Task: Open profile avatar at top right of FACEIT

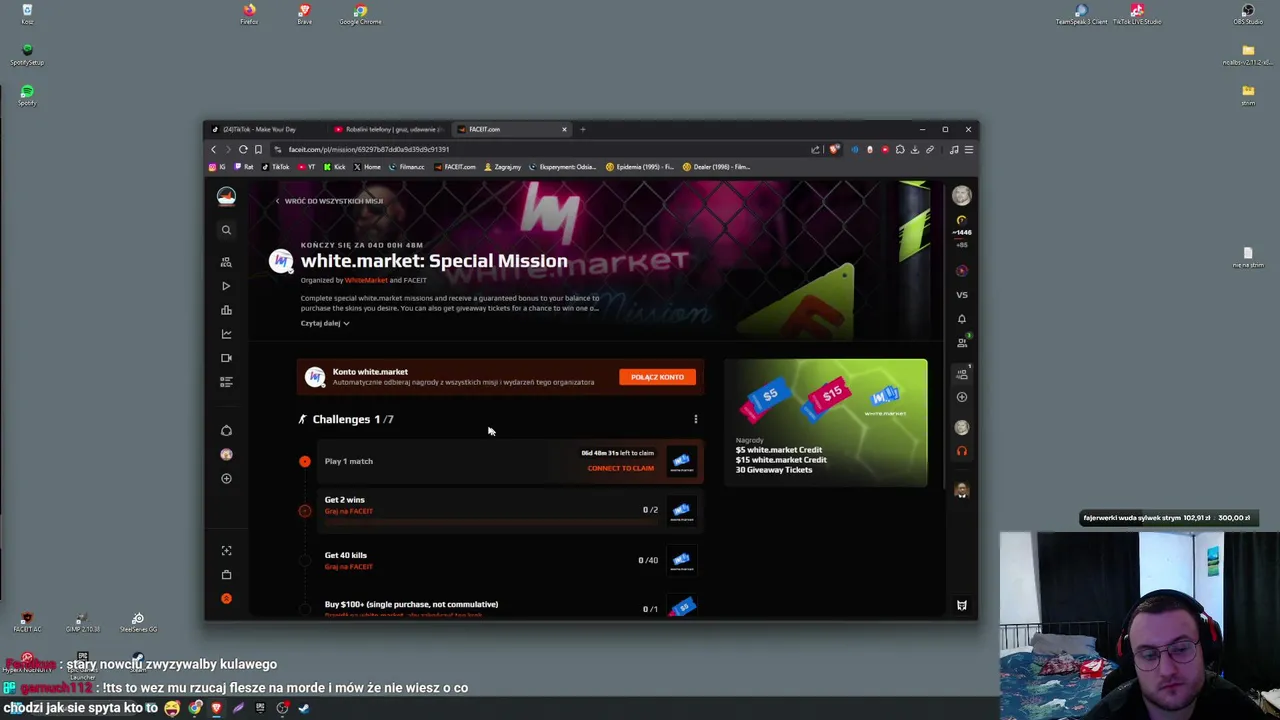Action: coord(962,196)
